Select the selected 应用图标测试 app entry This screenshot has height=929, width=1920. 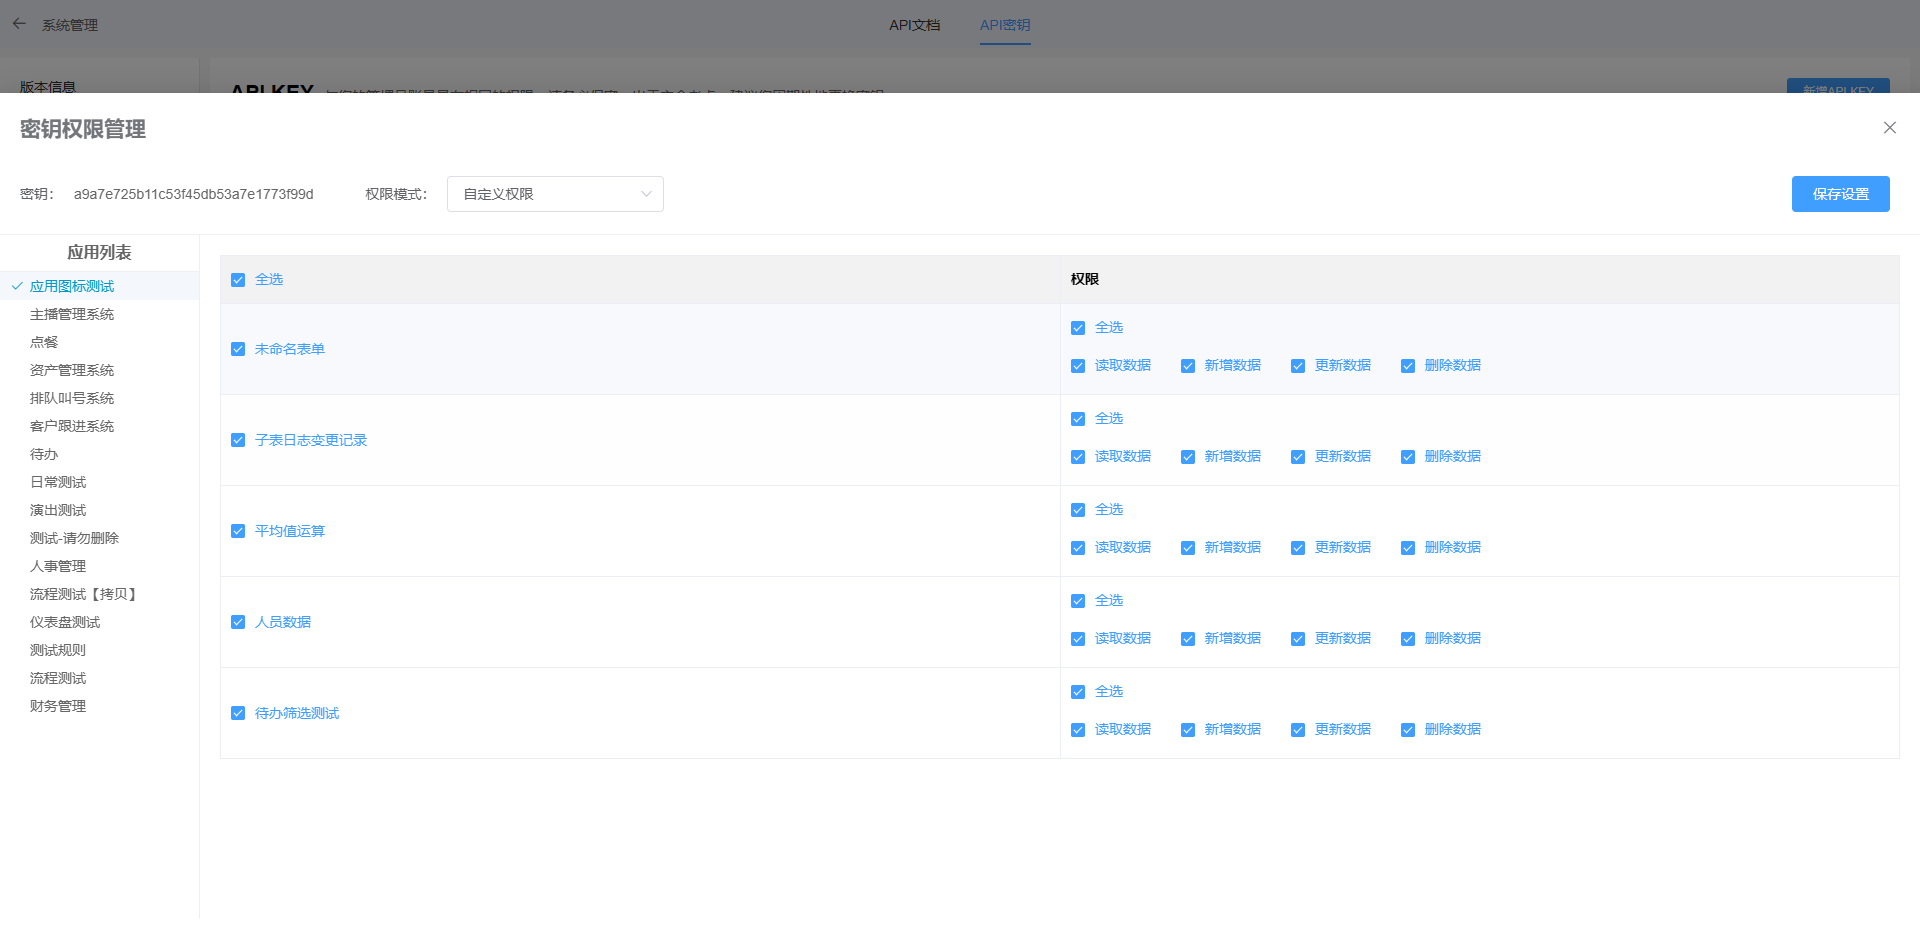72,286
